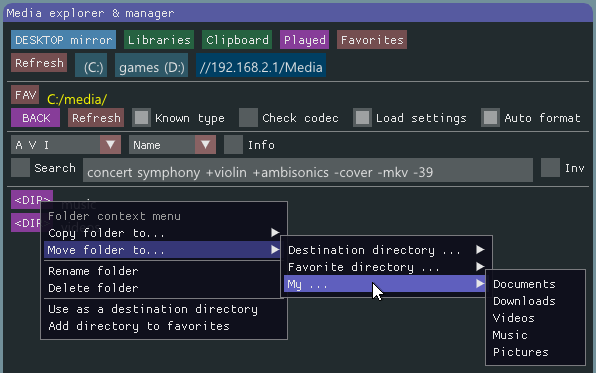Enable the Search checkbox
This screenshot has width=596, height=373.
point(21,168)
